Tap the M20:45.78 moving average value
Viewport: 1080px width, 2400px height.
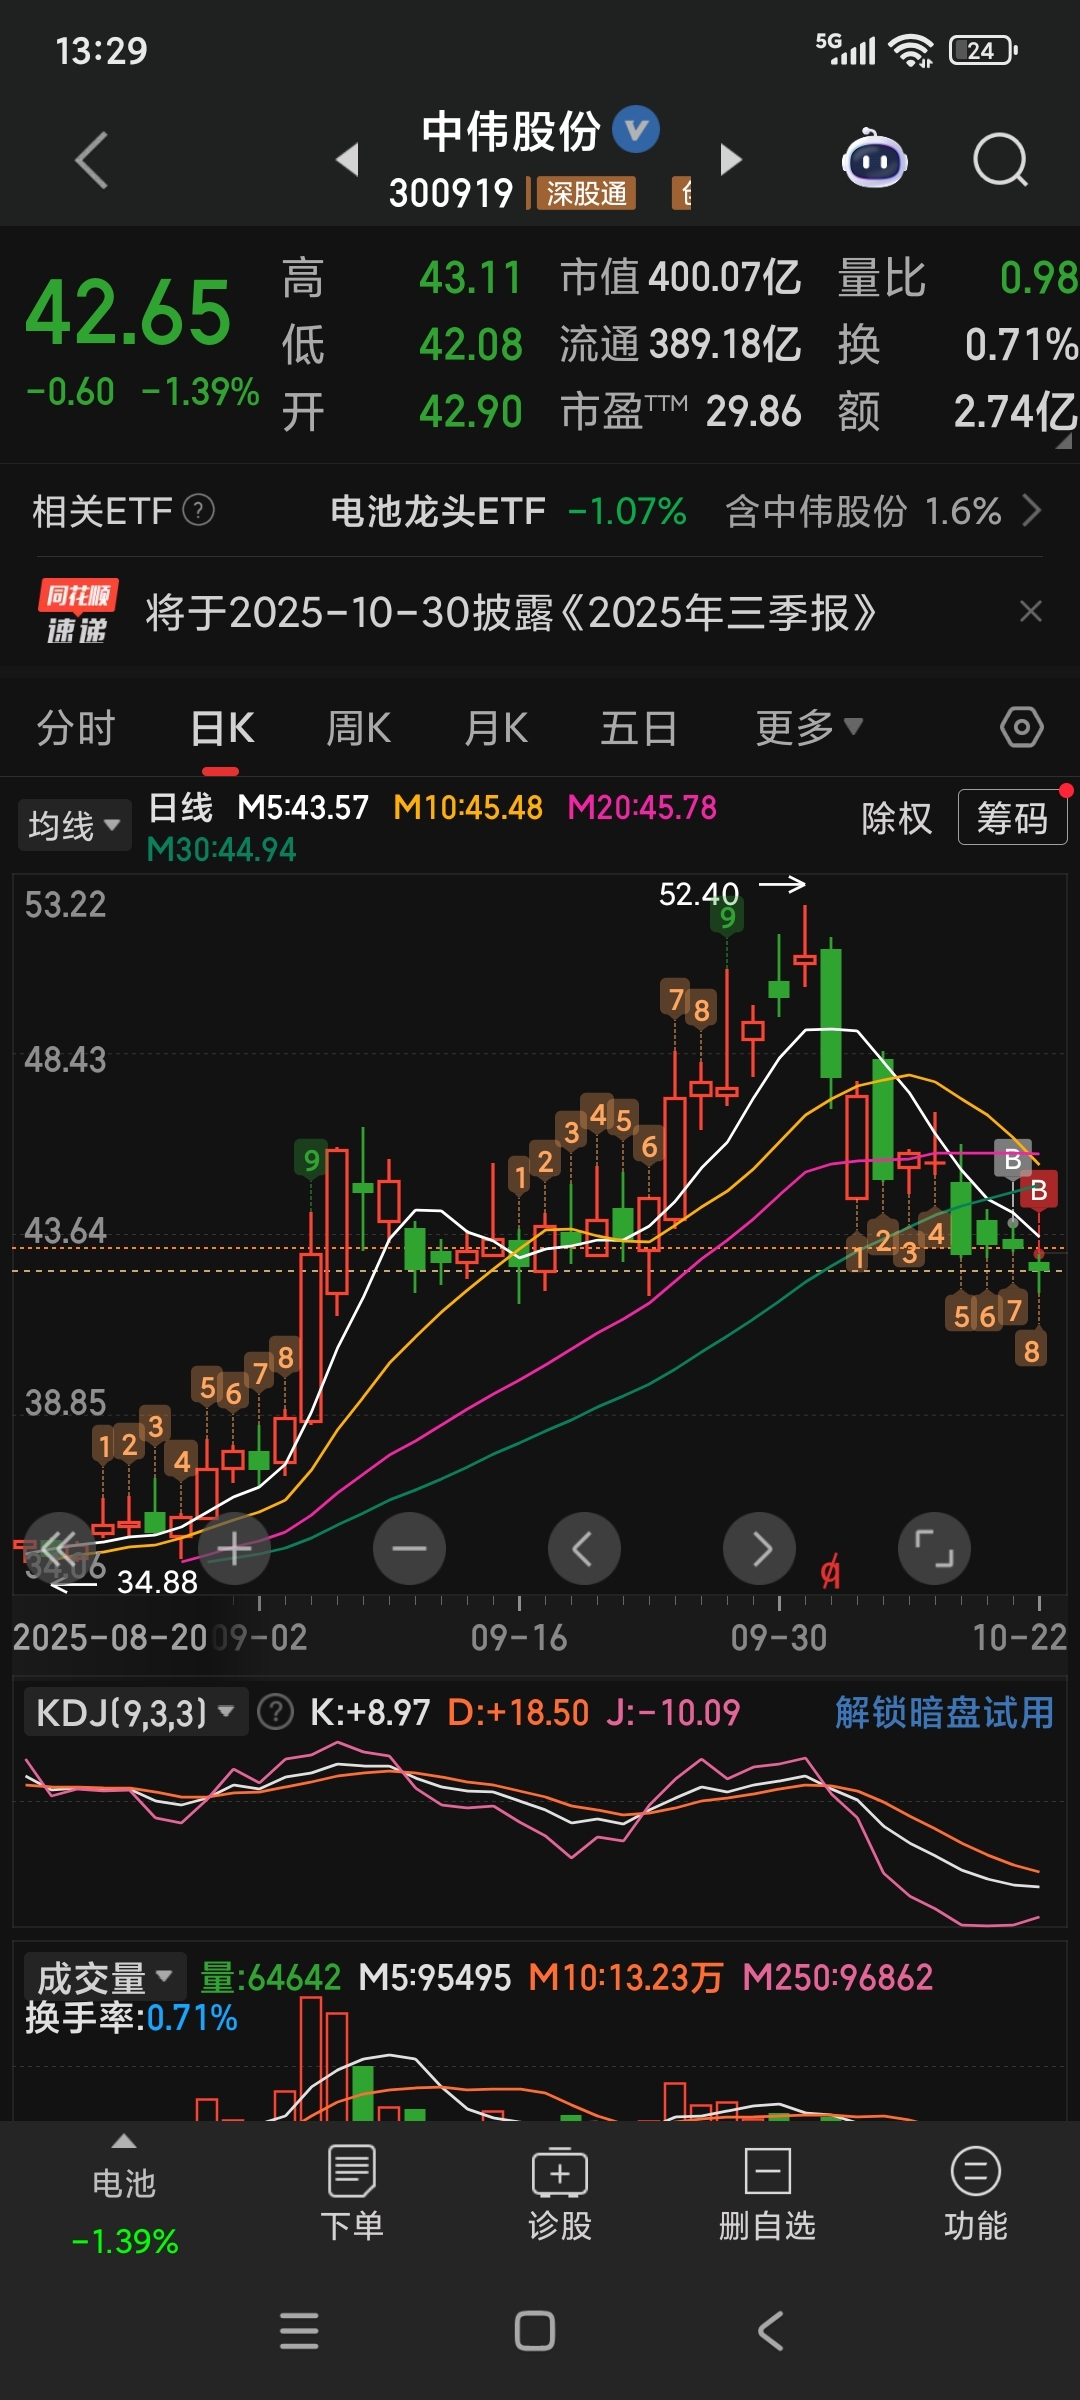642,807
